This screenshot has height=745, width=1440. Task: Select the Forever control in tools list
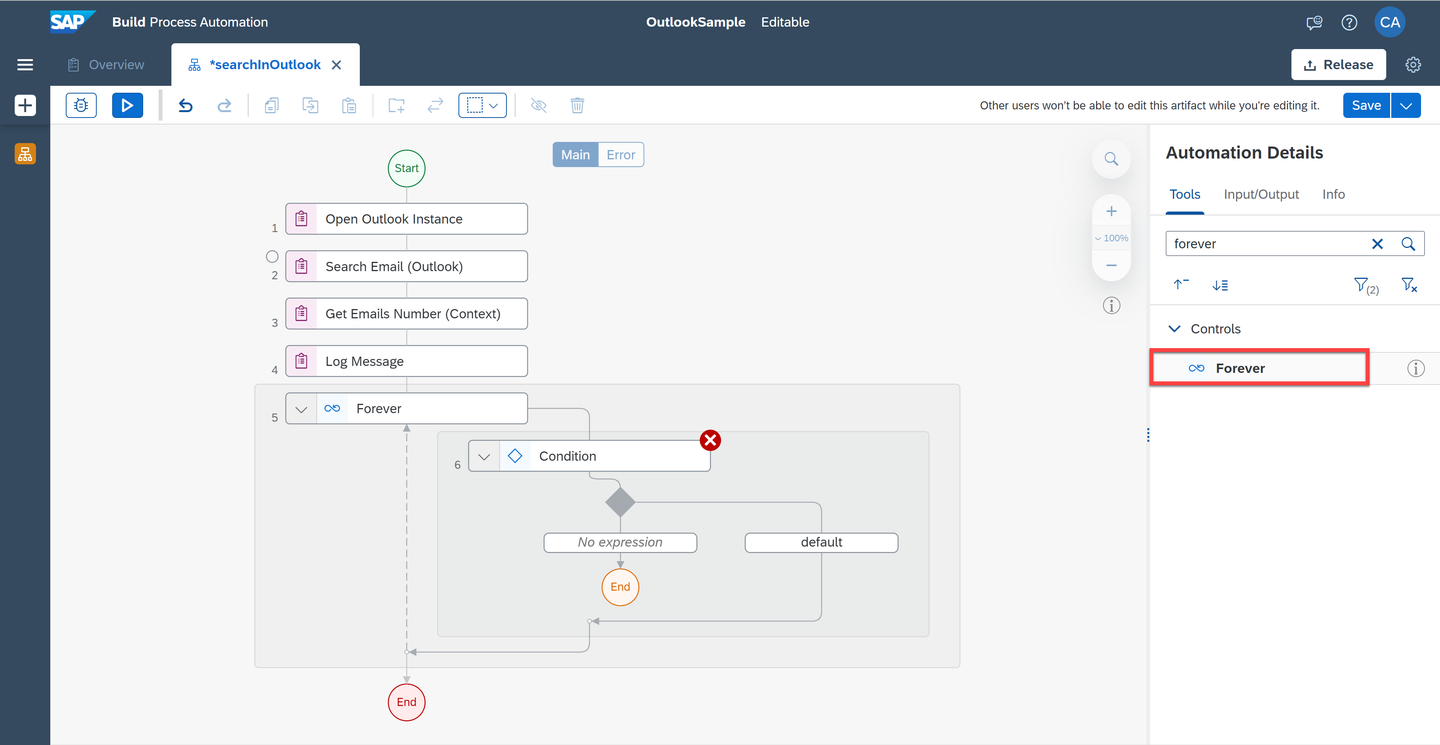[1260, 368]
